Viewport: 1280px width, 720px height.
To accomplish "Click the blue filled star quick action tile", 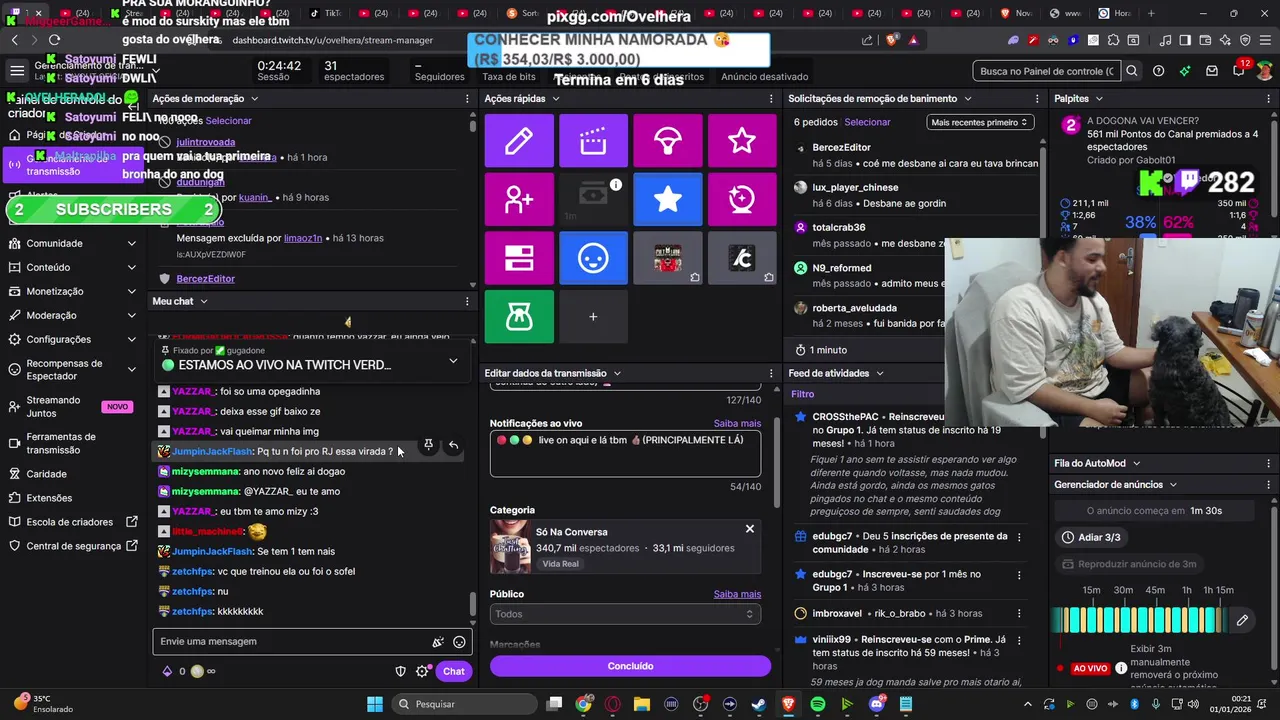I will point(668,200).
